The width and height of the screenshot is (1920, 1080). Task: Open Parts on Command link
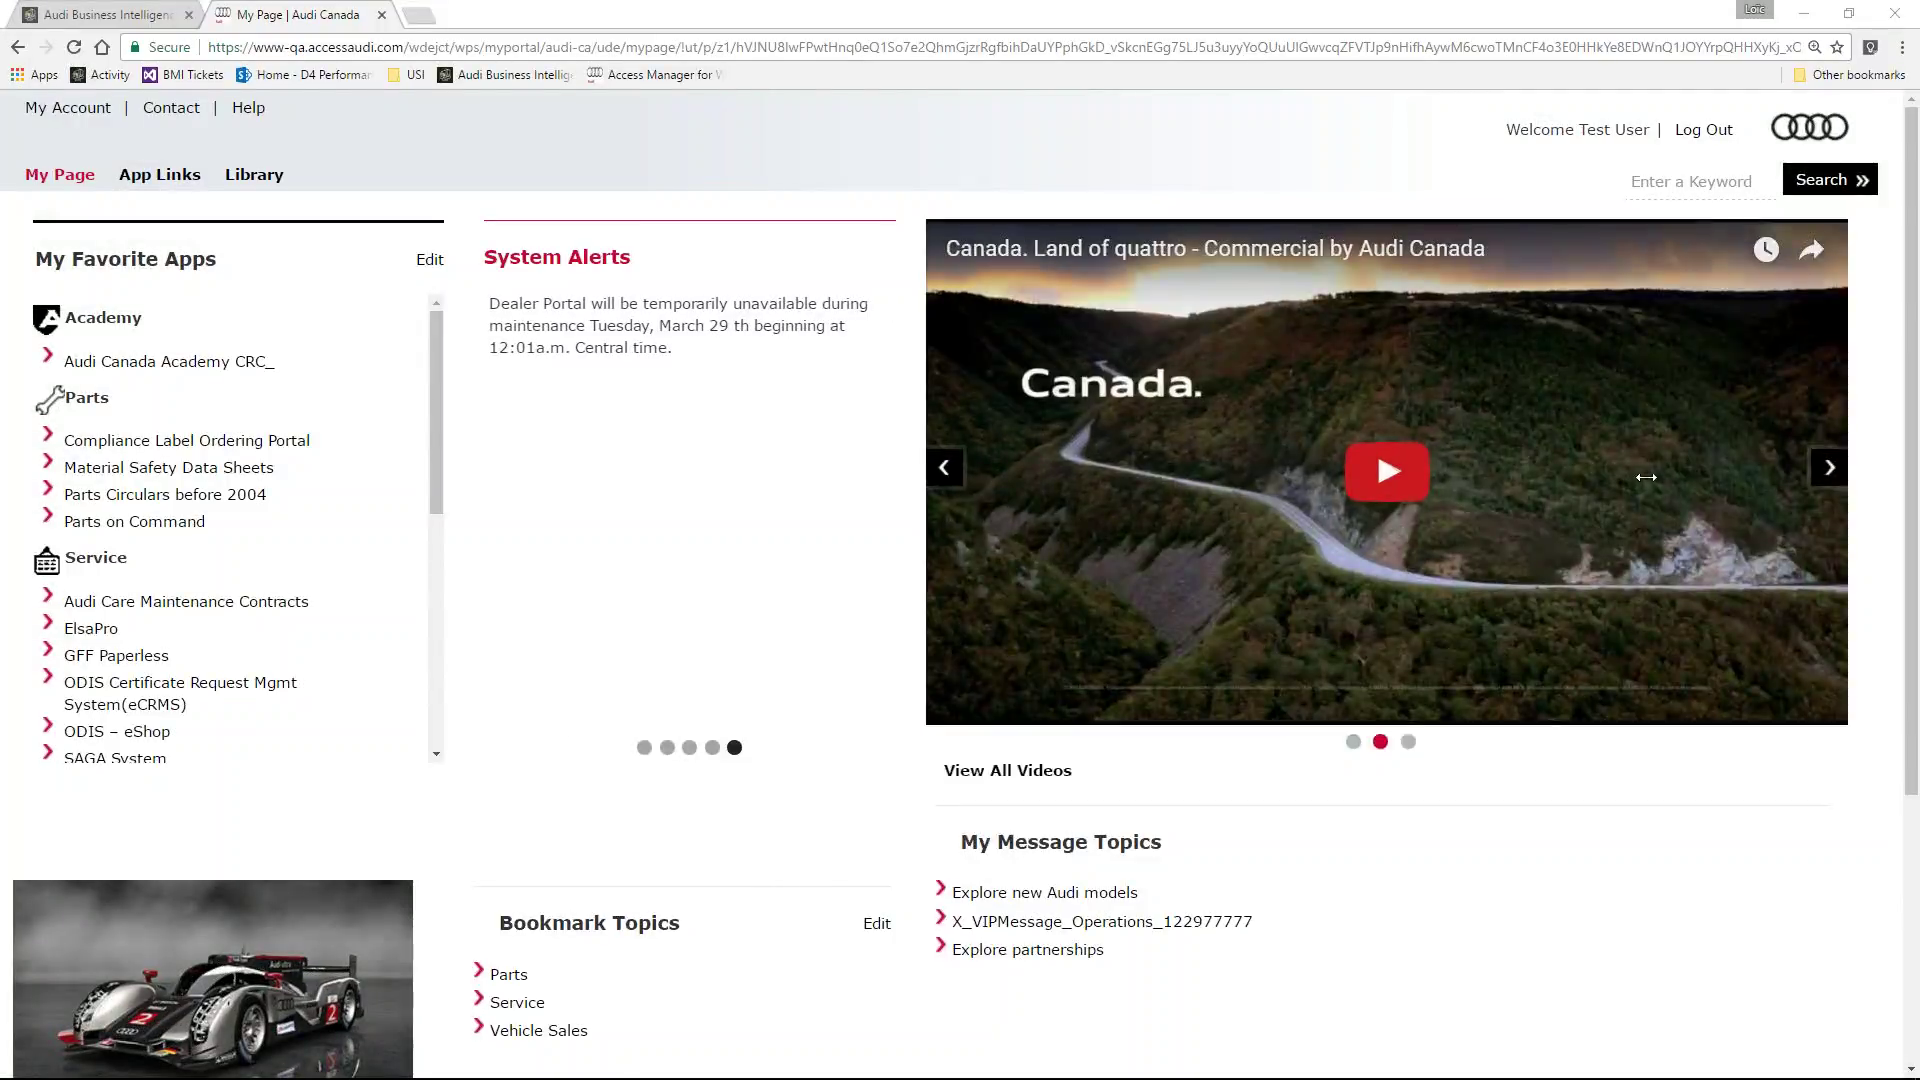(134, 522)
